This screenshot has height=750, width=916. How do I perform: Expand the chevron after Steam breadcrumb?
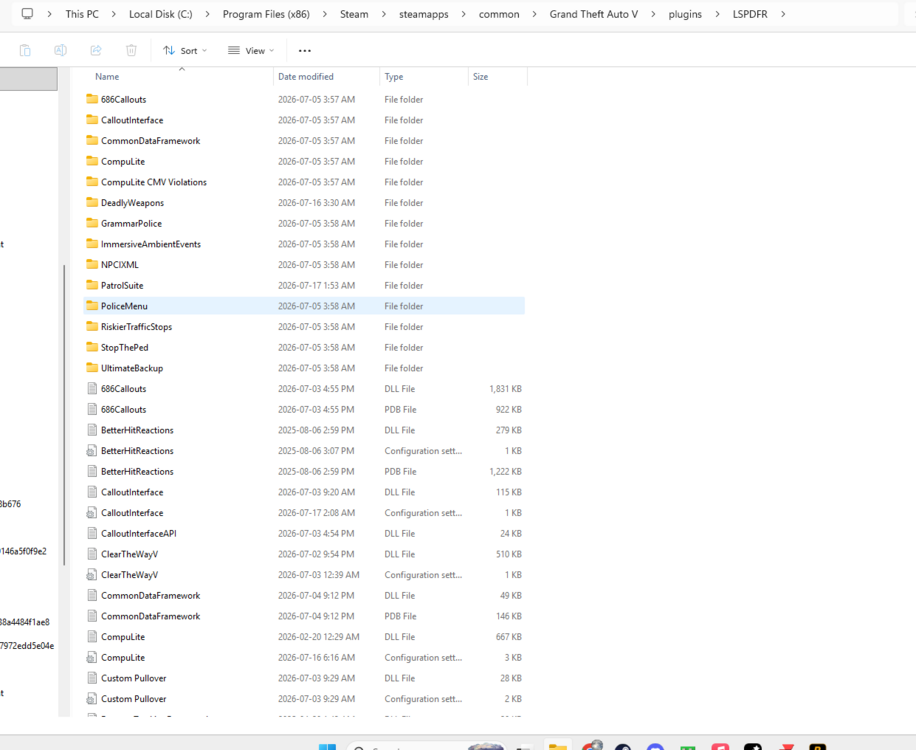384,14
